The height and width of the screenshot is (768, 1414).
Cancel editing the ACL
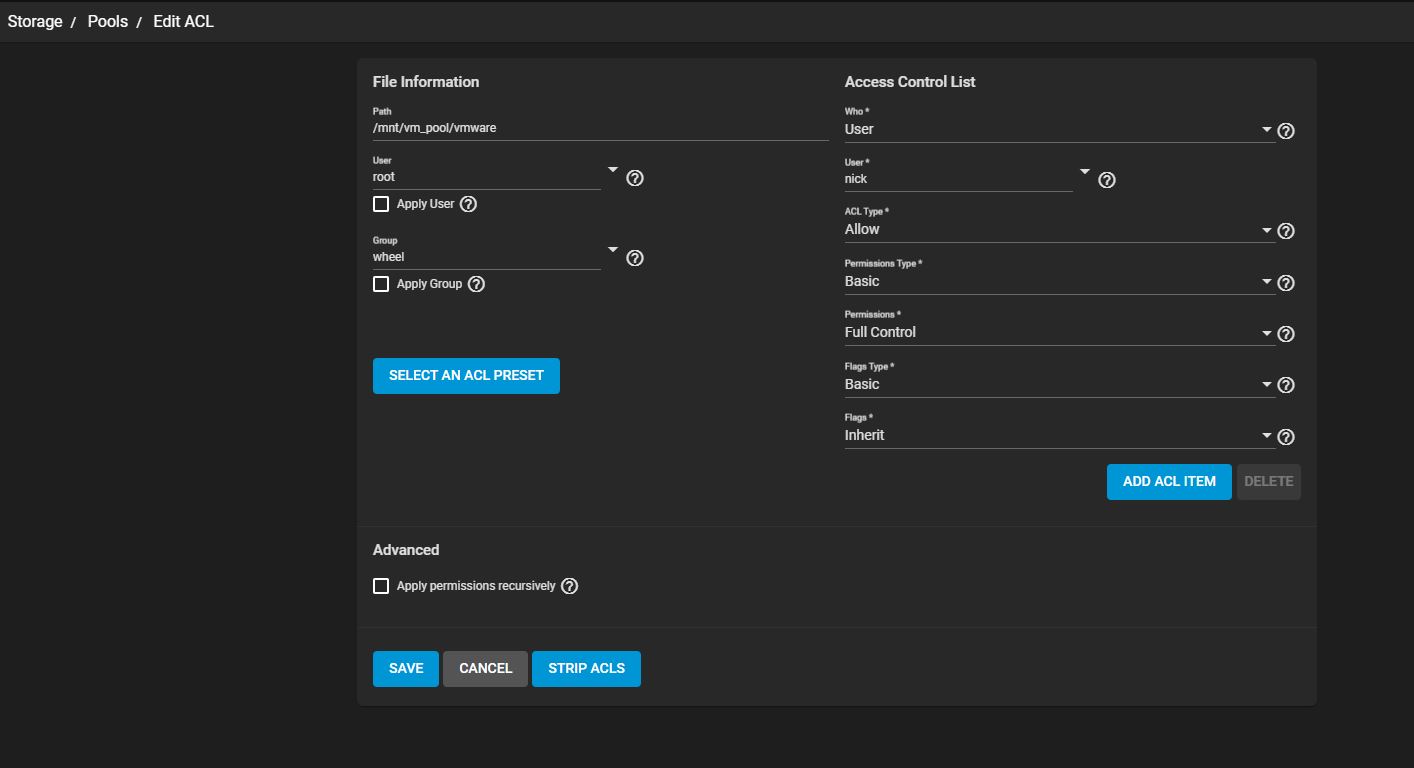[x=485, y=669]
